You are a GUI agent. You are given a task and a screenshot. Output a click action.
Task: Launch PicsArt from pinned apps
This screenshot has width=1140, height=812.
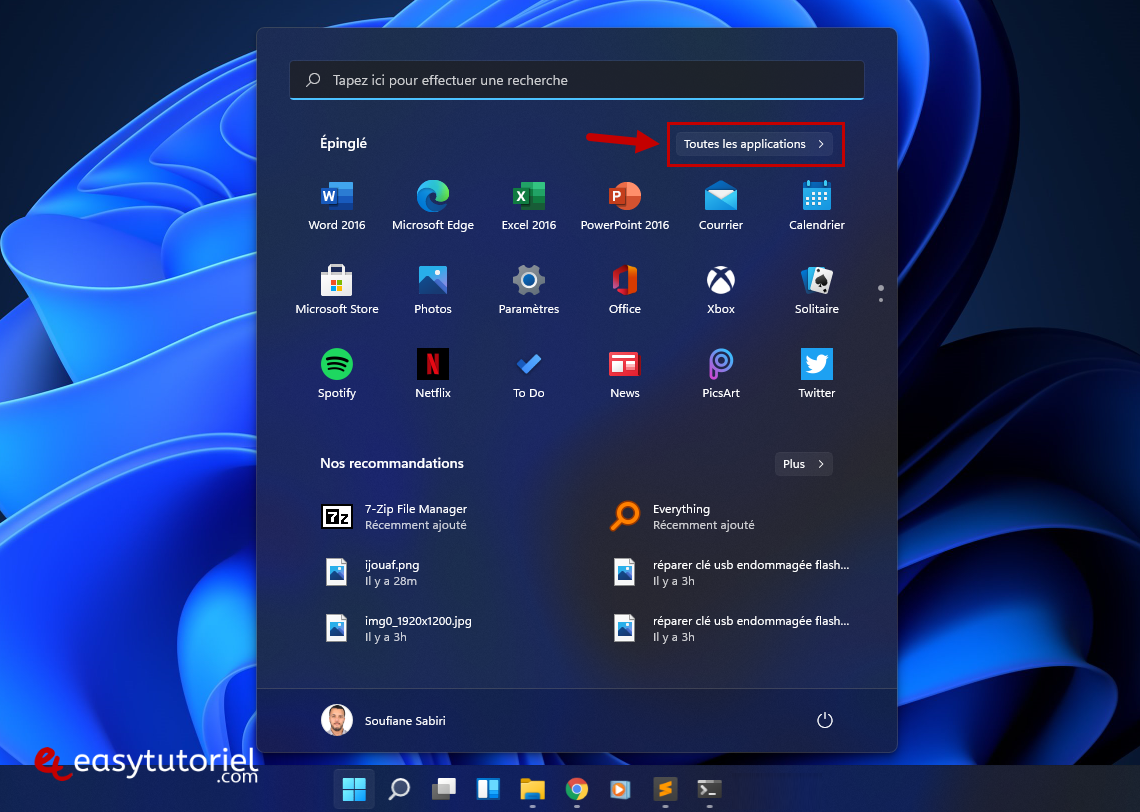[x=720, y=374]
